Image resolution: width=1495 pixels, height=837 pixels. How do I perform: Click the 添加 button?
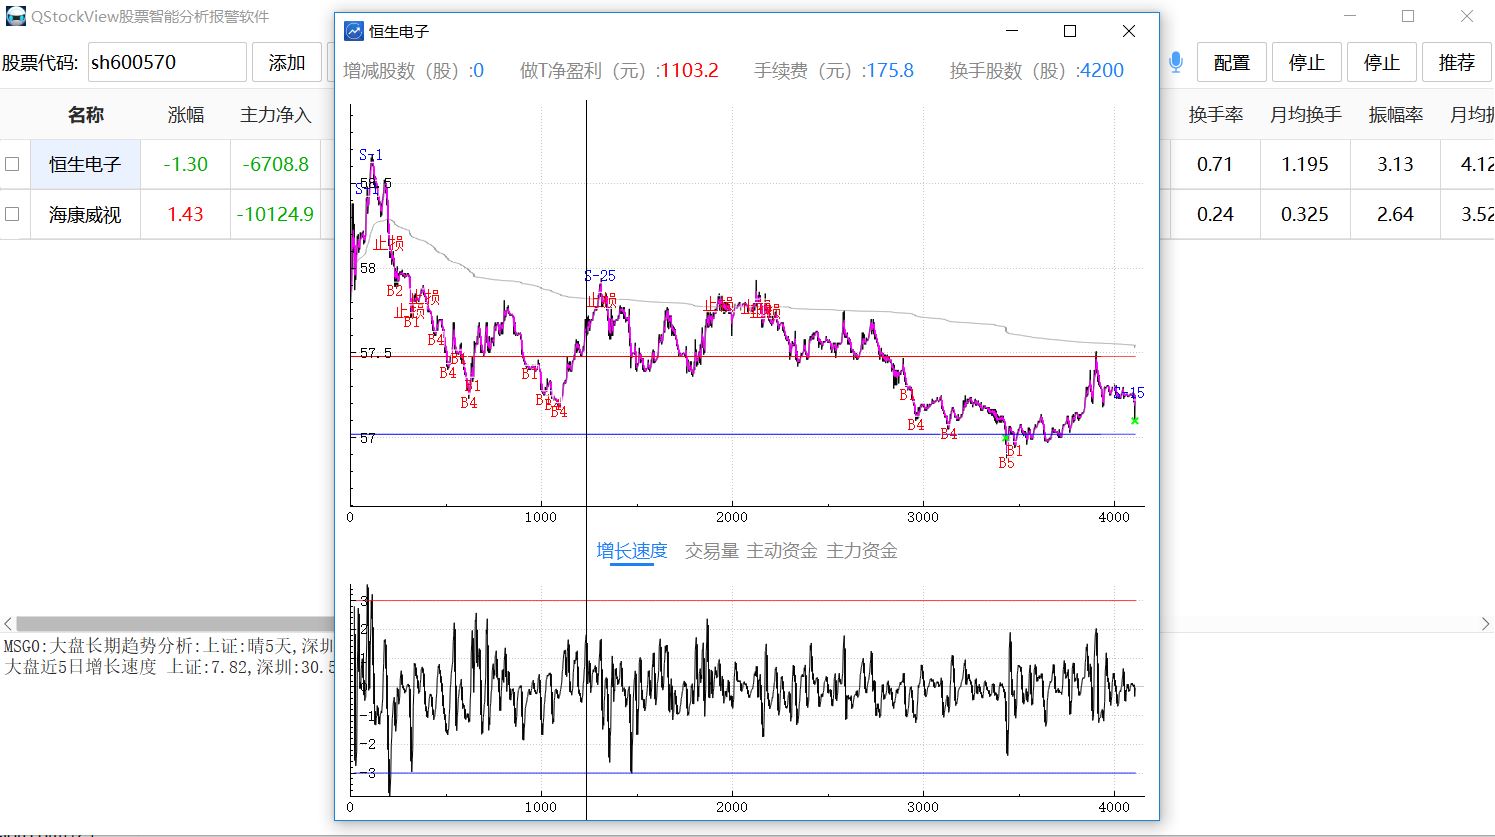[x=287, y=62]
